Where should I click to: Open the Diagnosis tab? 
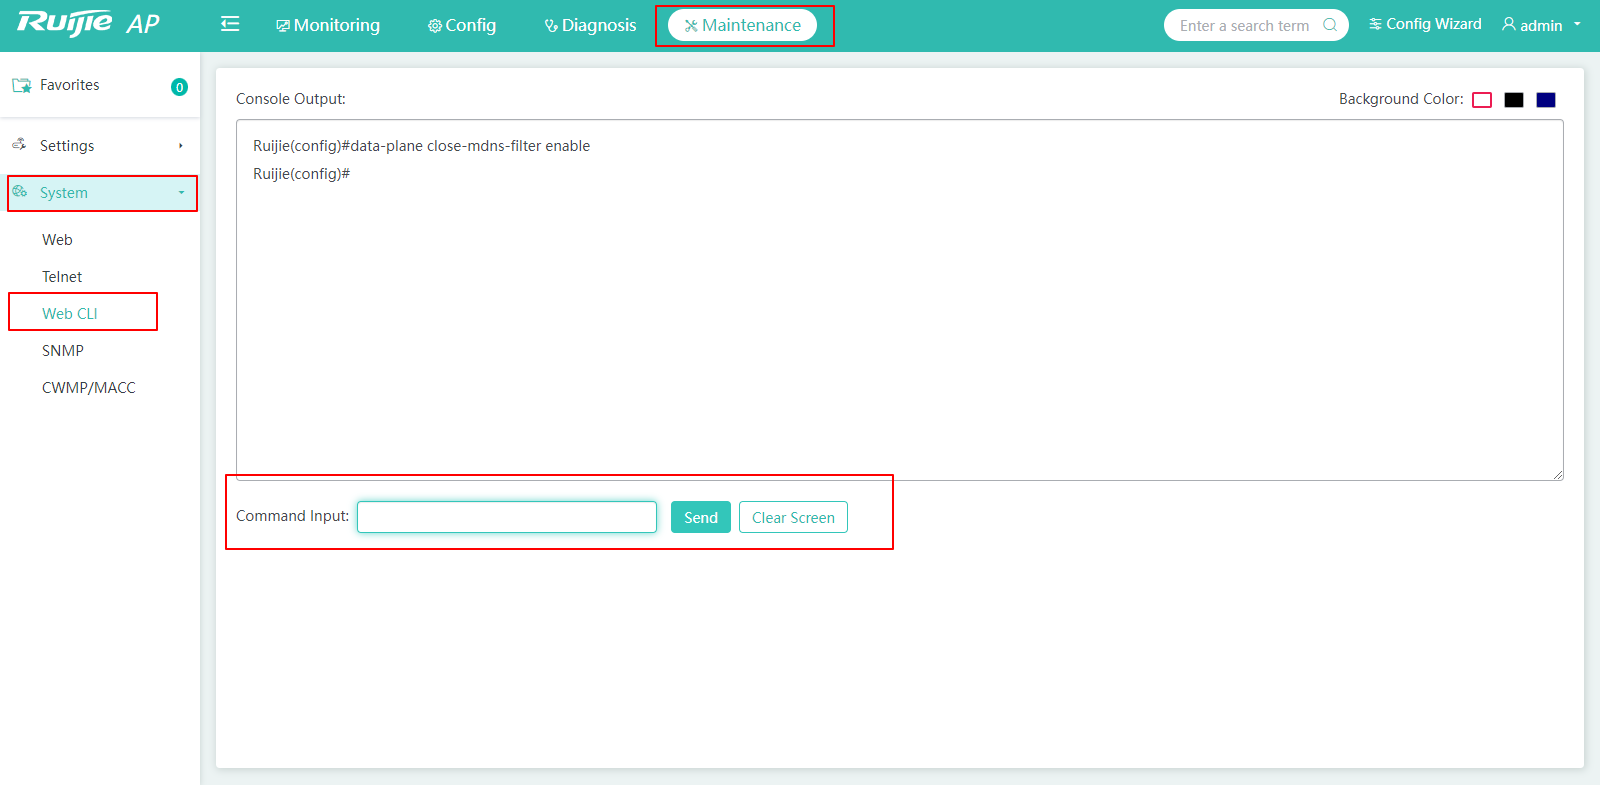click(x=590, y=25)
